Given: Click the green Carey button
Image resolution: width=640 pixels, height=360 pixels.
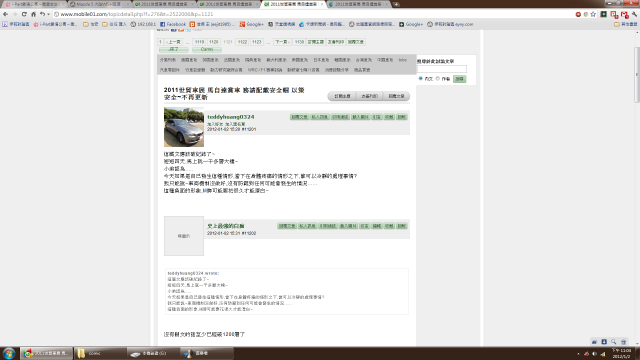Looking at the screenshot, I should 207,49.
